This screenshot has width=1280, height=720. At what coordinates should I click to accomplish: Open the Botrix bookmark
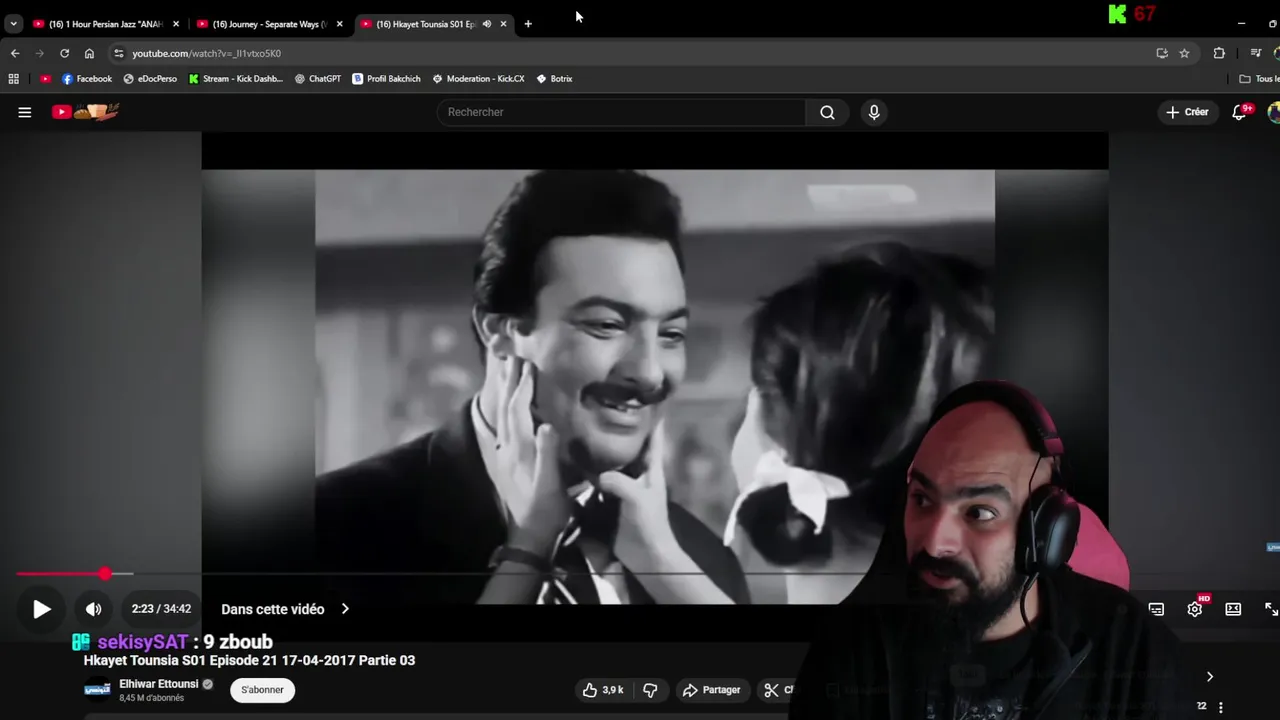click(x=555, y=78)
